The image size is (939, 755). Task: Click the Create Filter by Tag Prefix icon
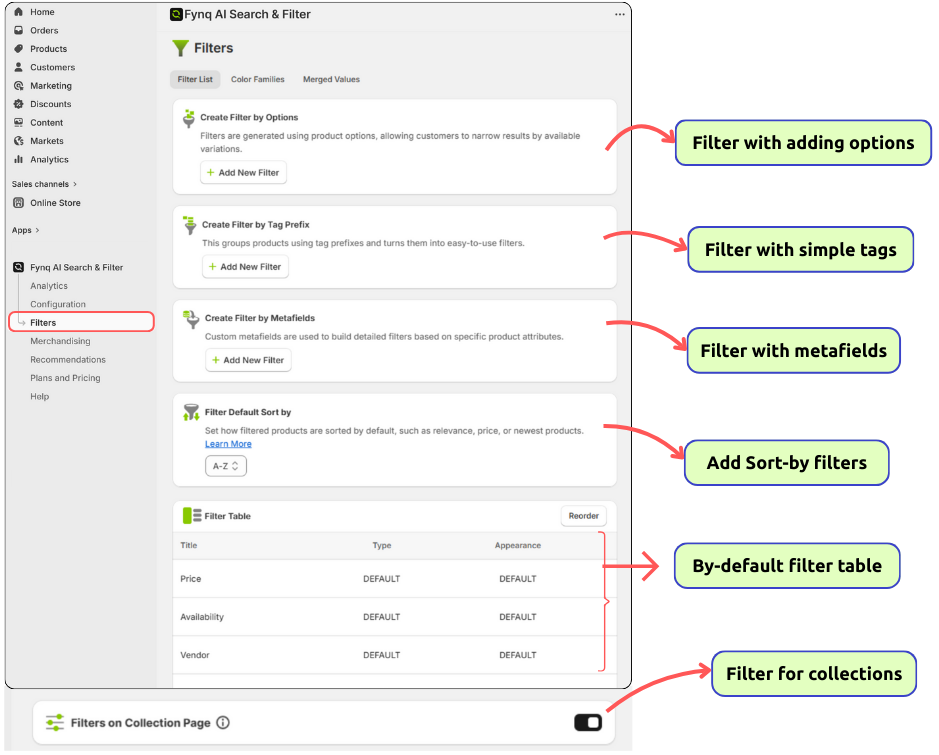pyautogui.click(x=190, y=225)
